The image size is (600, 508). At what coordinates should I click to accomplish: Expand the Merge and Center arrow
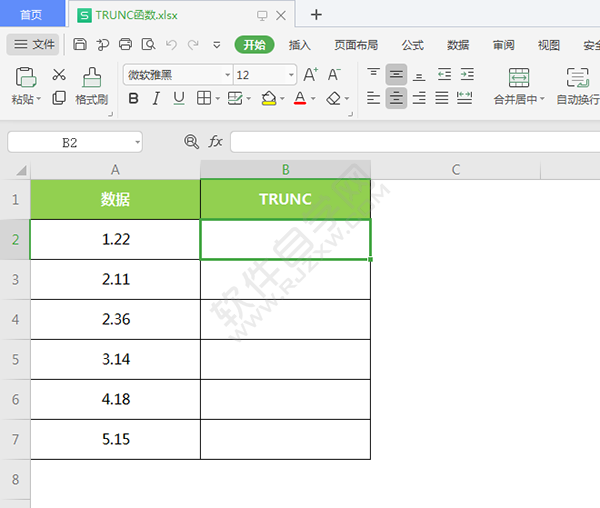click(542, 99)
